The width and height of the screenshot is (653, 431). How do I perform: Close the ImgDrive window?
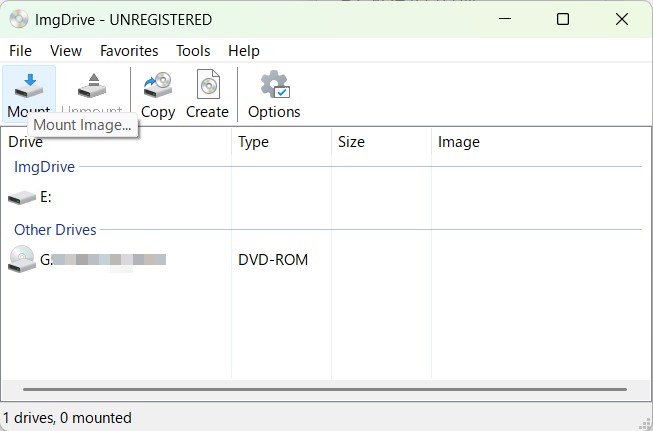coord(622,19)
